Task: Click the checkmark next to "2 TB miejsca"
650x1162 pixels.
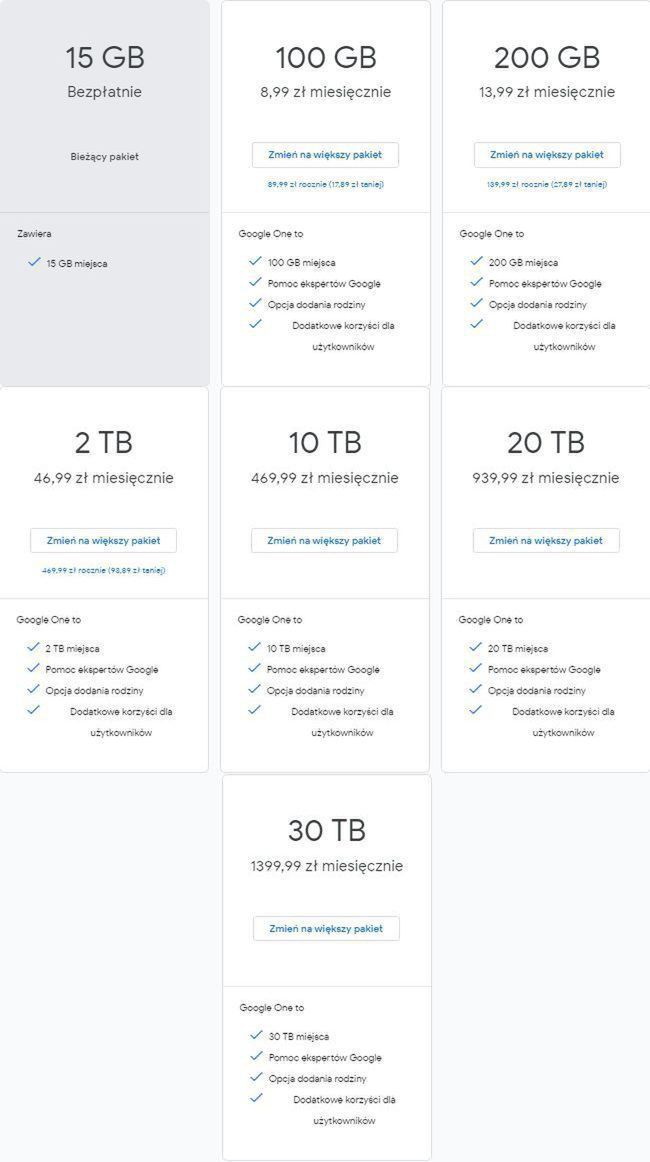Action: click(34, 648)
